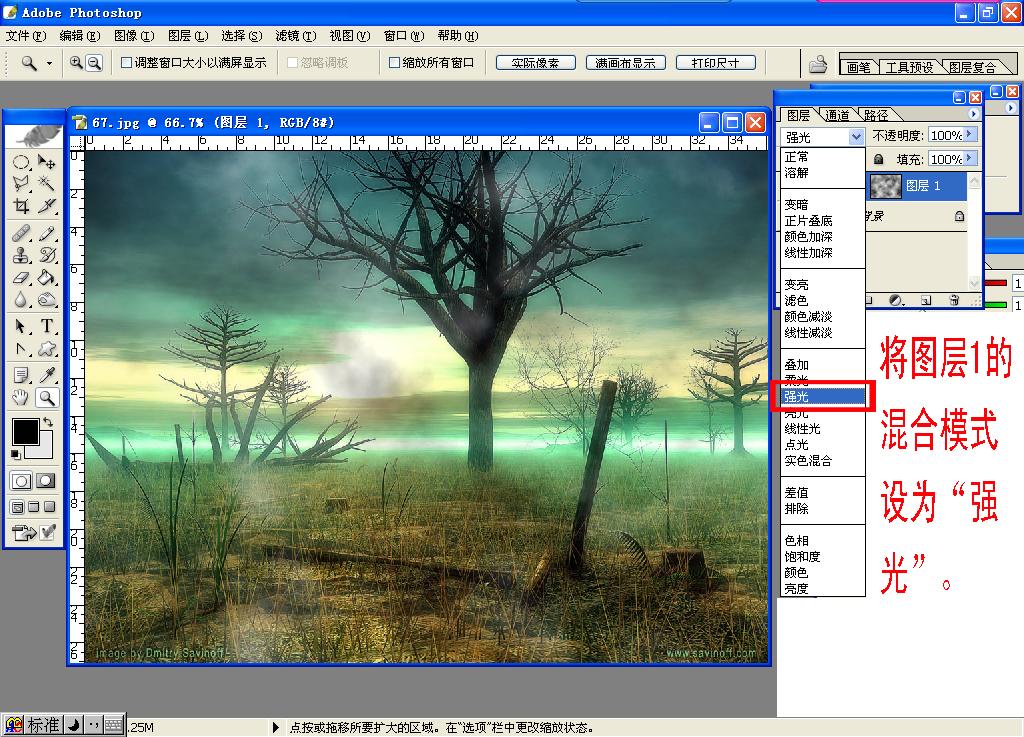Select the Zoom tool in toolbox
Image resolution: width=1024 pixels, height=737 pixels.
tap(46, 397)
